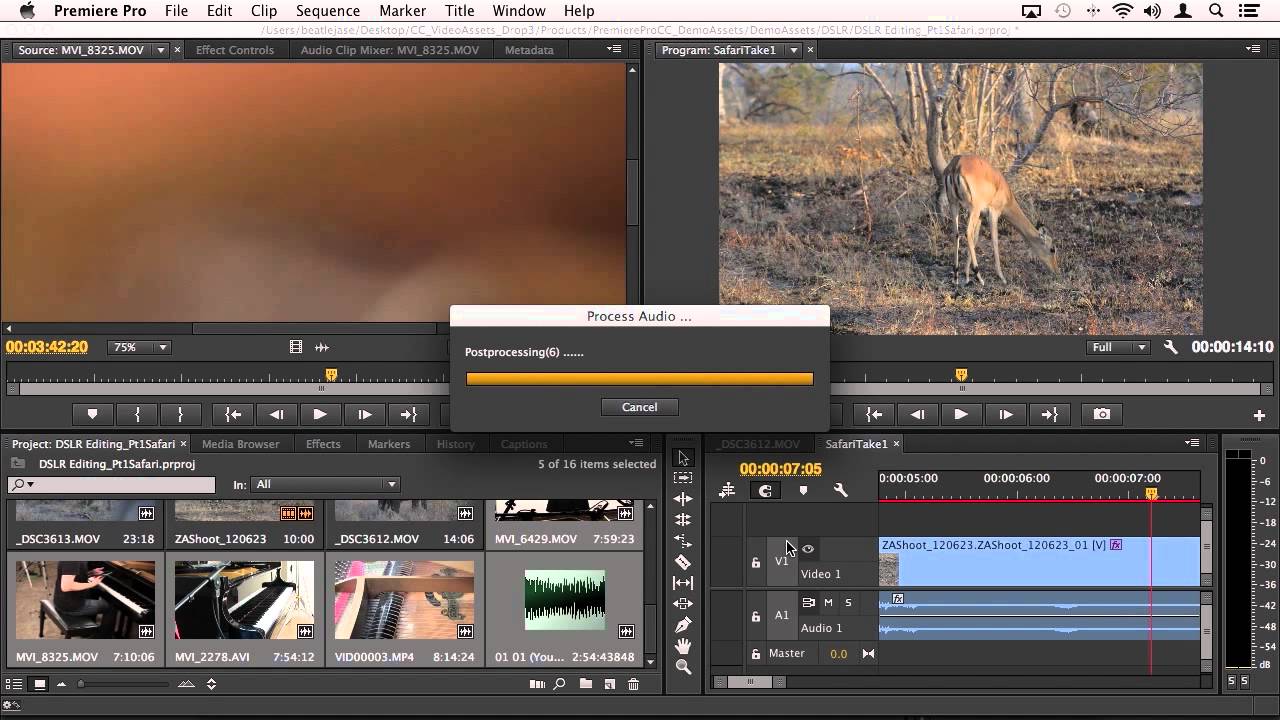Select the Razor tool
The width and height of the screenshot is (1280, 720).
(x=683, y=562)
